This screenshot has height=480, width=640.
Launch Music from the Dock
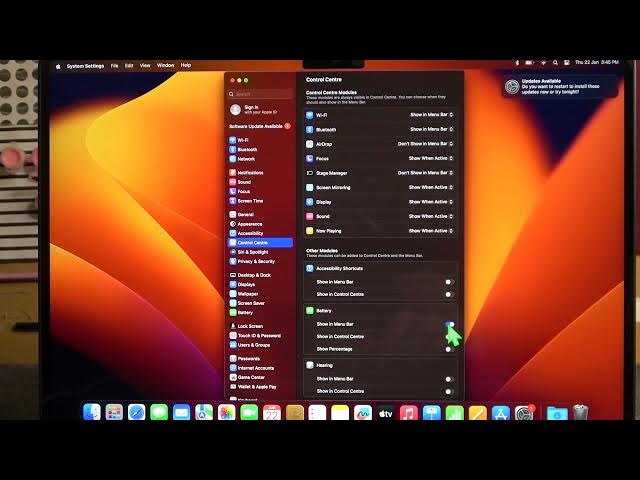pyautogui.click(x=409, y=412)
